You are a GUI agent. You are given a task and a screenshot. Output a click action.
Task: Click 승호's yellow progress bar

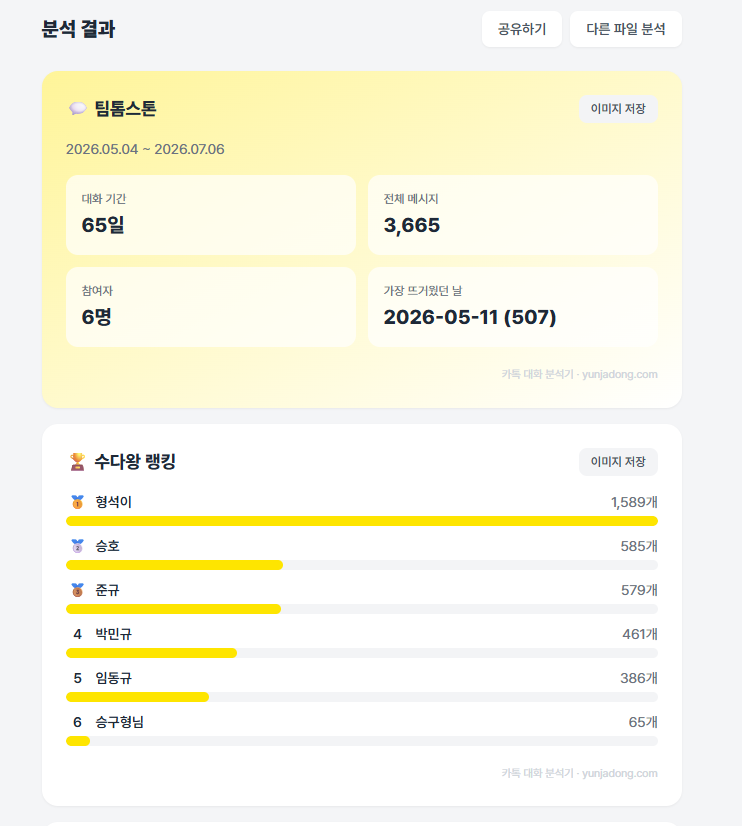pyautogui.click(x=174, y=565)
